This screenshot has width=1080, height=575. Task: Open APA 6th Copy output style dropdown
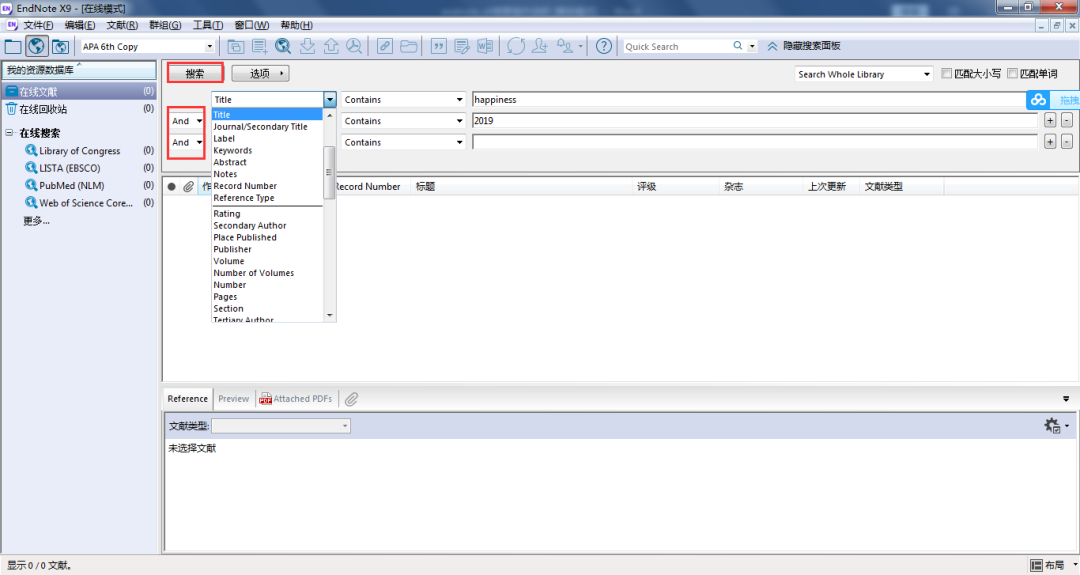pos(209,47)
